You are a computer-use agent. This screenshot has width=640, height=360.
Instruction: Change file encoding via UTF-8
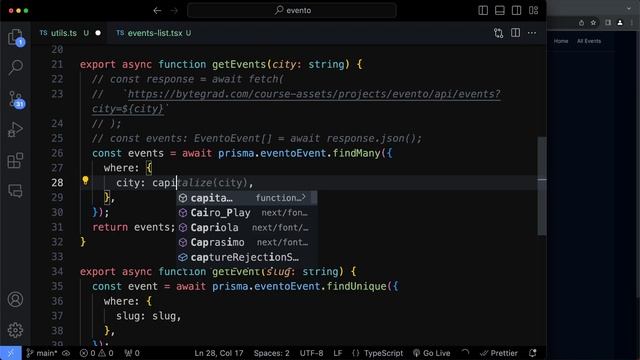click(x=311, y=353)
